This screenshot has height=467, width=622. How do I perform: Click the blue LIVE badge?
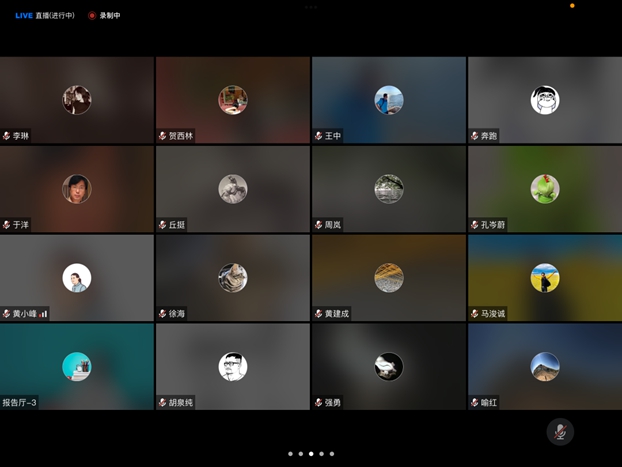[x=24, y=15]
